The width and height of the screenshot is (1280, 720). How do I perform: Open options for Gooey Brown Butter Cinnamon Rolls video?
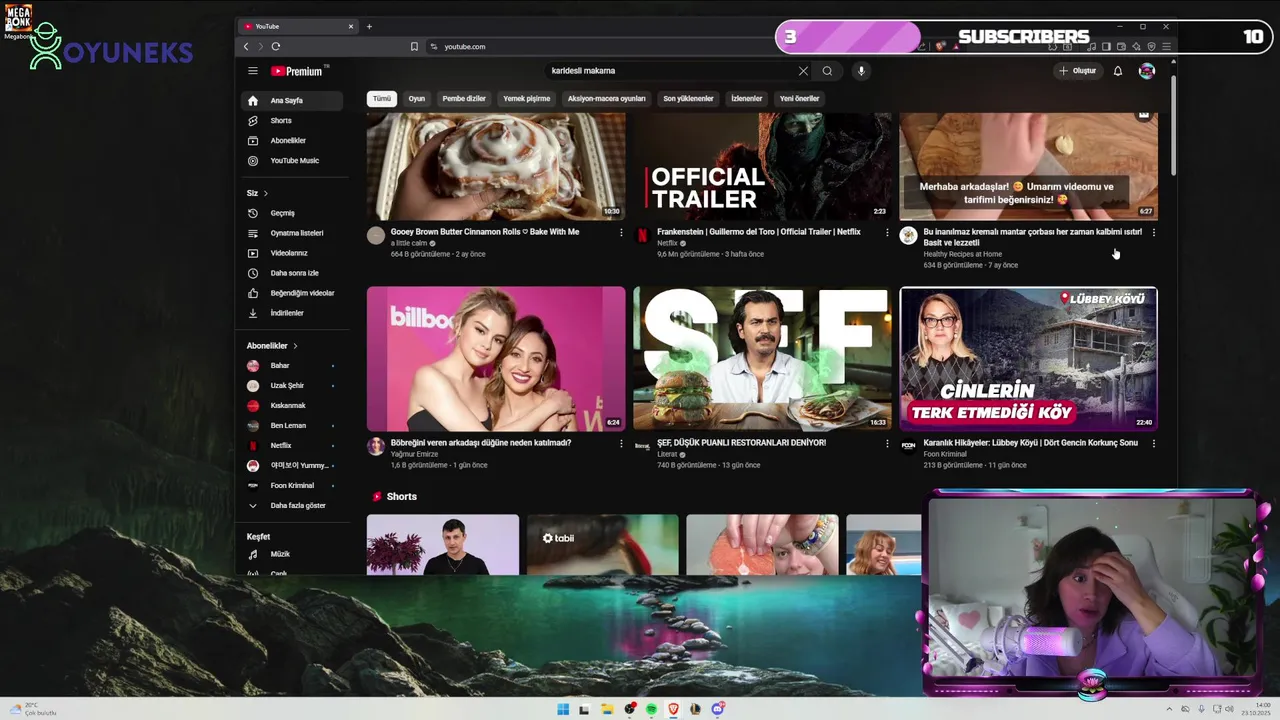[621, 232]
